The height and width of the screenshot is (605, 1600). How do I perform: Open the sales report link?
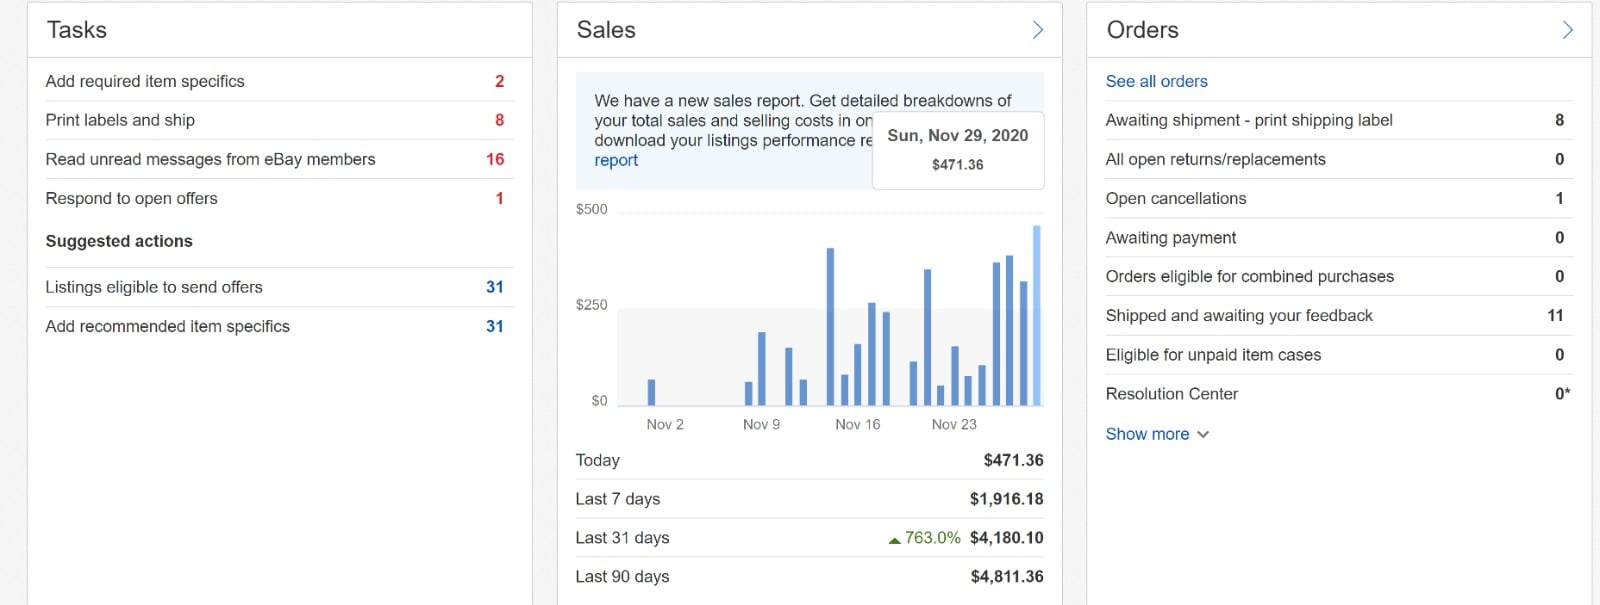click(x=616, y=160)
